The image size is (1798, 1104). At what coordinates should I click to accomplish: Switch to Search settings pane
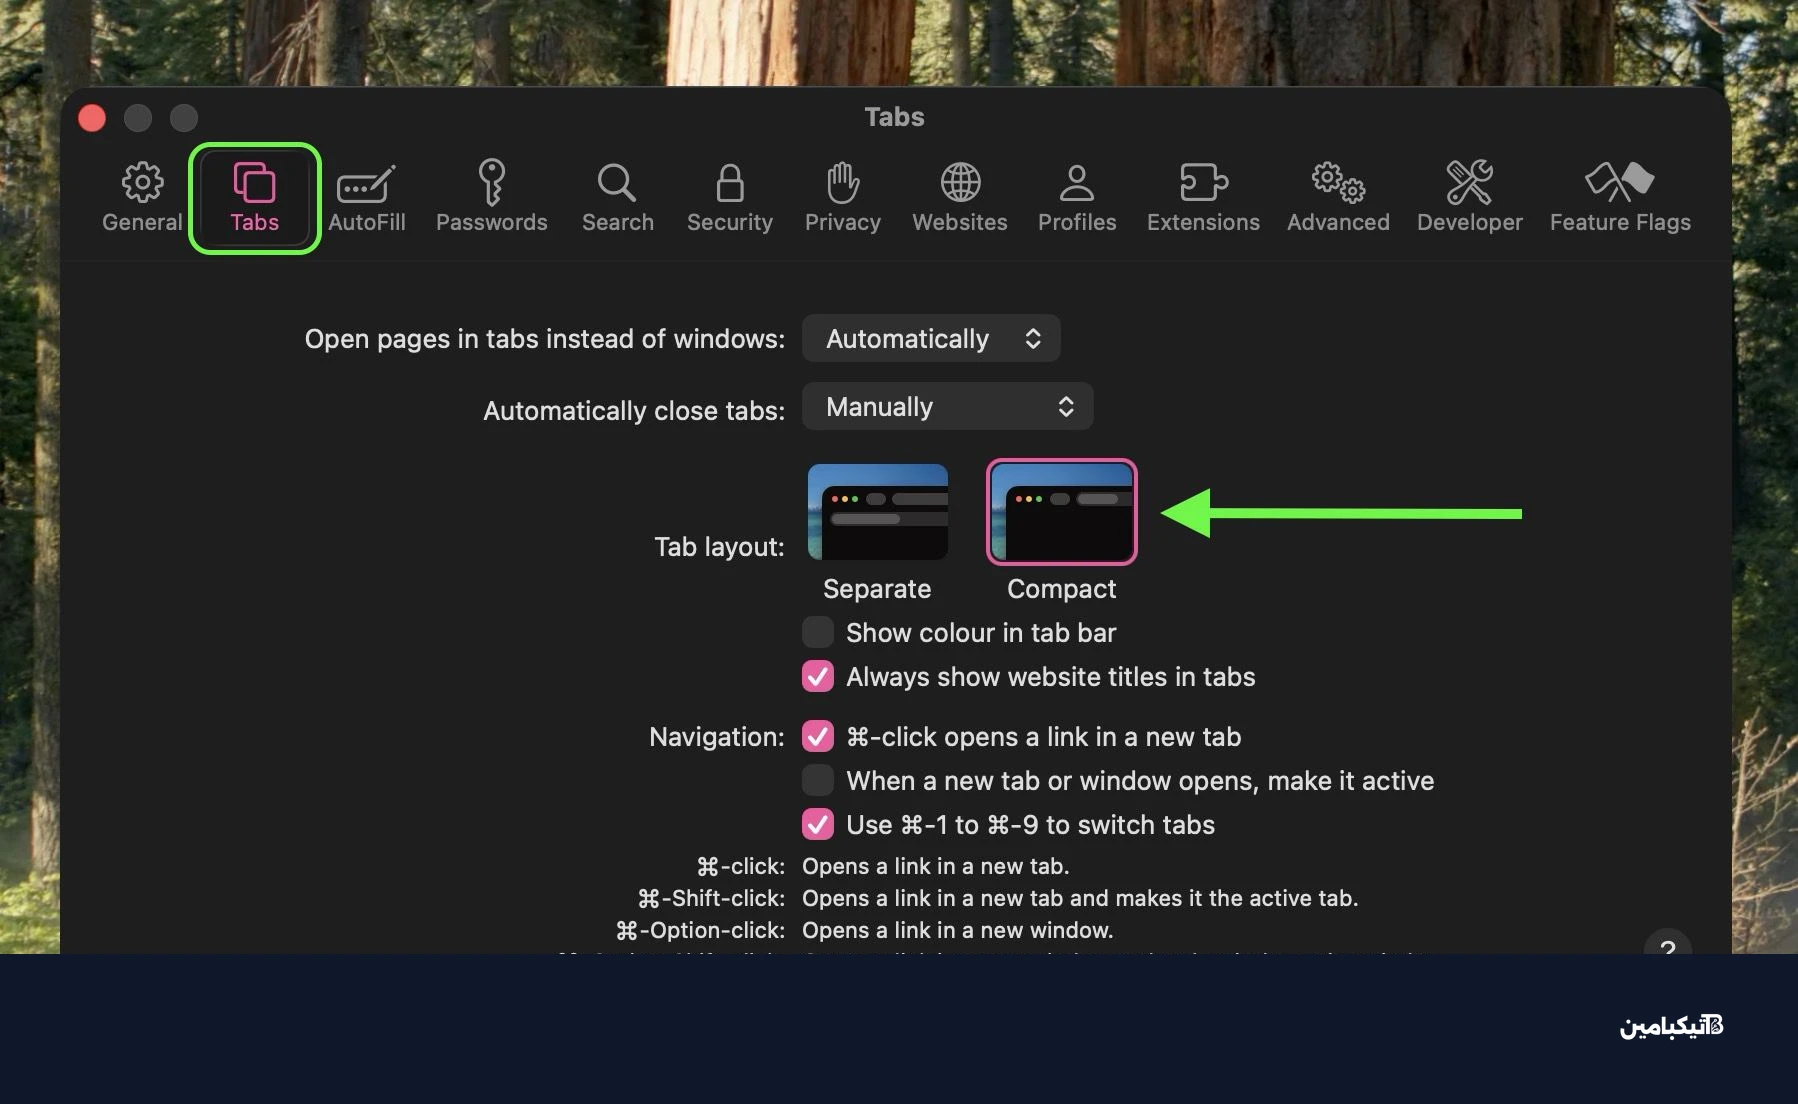coord(617,197)
